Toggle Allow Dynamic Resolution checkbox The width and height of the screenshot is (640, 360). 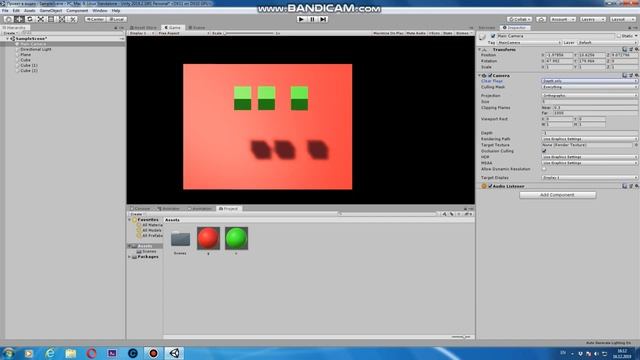[x=544, y=169]
